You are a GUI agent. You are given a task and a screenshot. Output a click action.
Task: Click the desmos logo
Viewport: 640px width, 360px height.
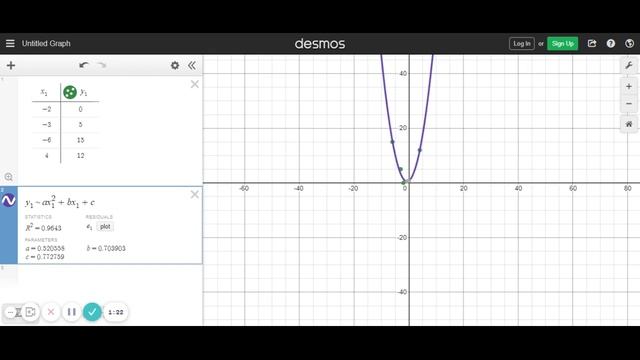320,44
